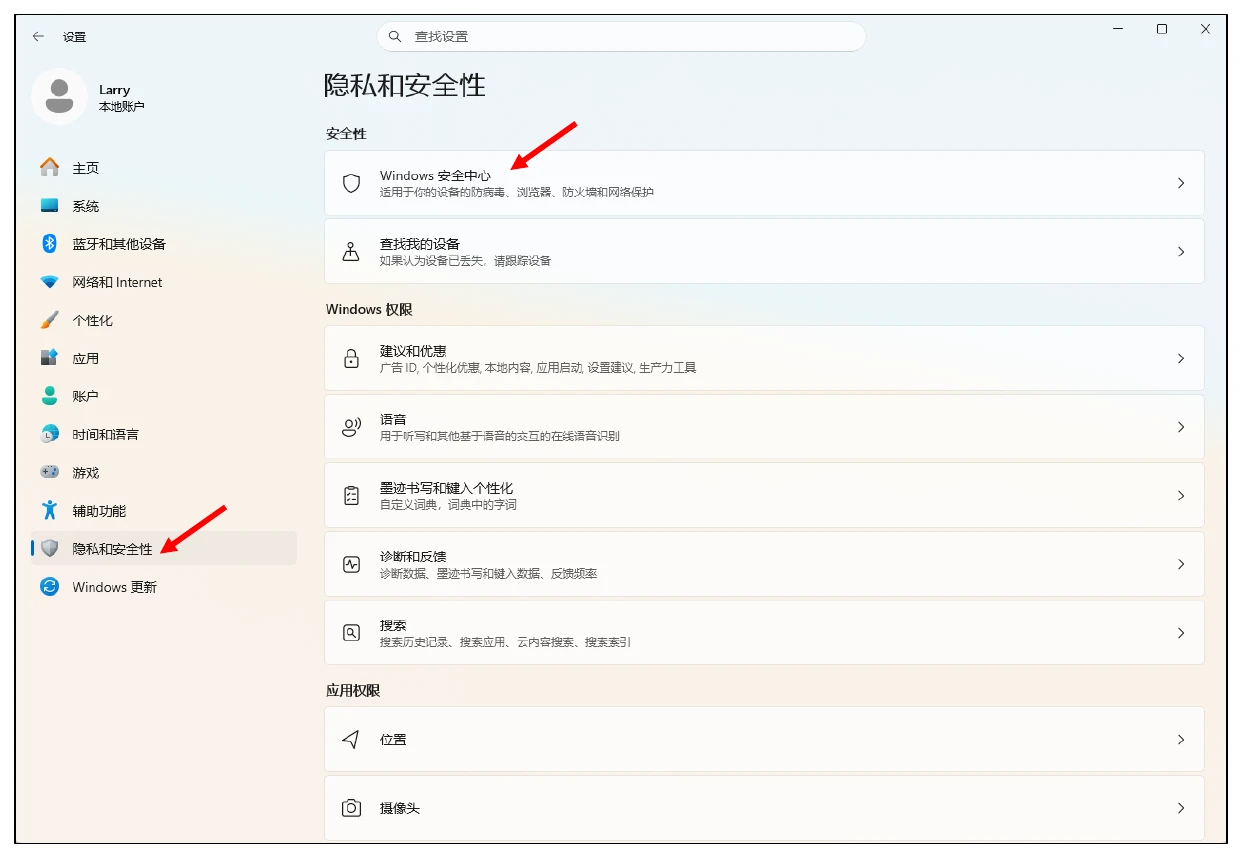Screen dimensions: 1242x858
Task: Open 建议和优惠 settings
Action: click(764, 358)
